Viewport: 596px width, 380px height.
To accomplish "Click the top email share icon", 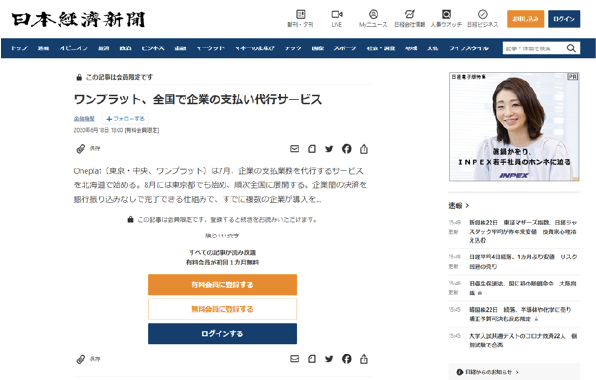I will [295, 149].
